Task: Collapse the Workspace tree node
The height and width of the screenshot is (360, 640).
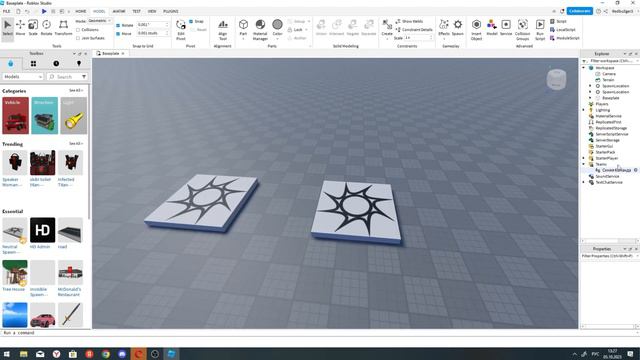Action: tap(584, 68)
